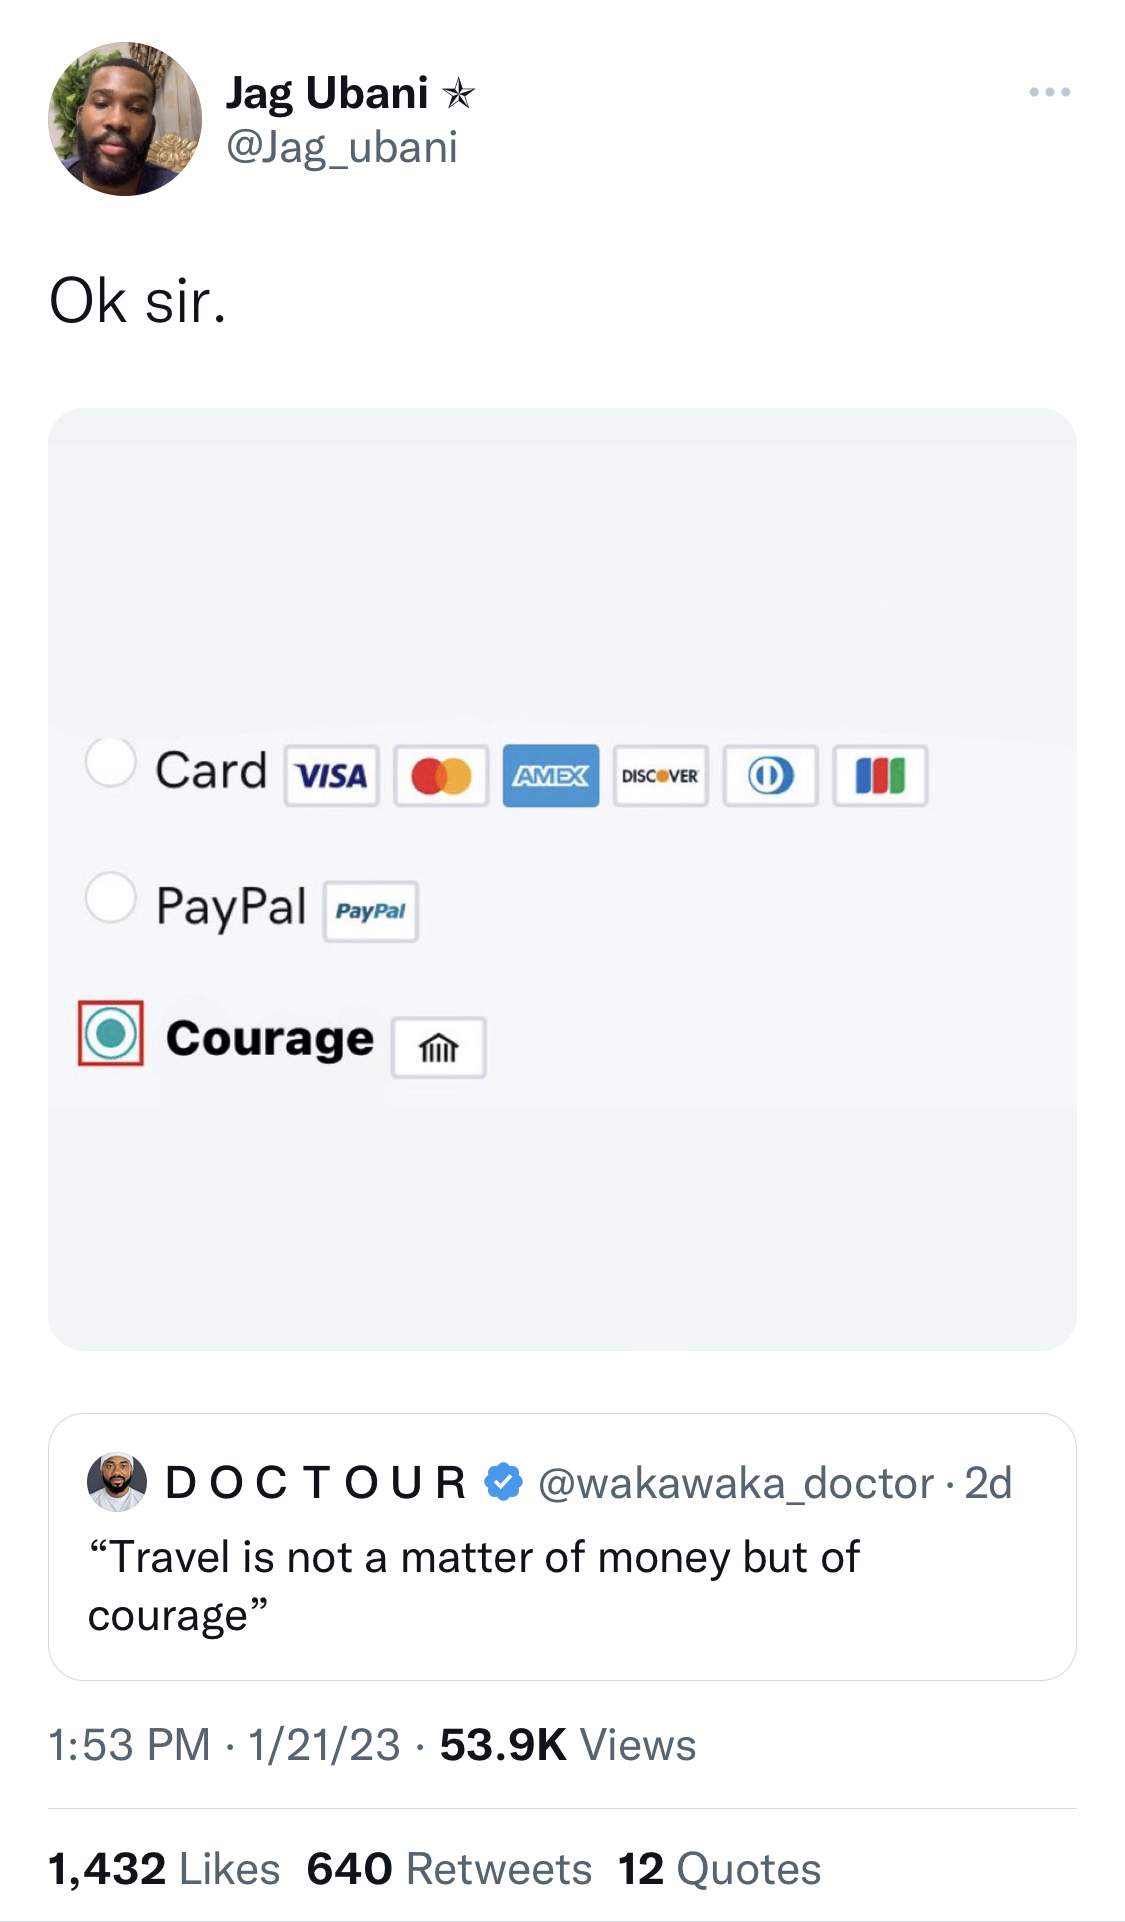Image resolution: width=1125 pixels, height=1922 pixels.
Task: Select the PayPal radio button
Action: tap(110, 897)
